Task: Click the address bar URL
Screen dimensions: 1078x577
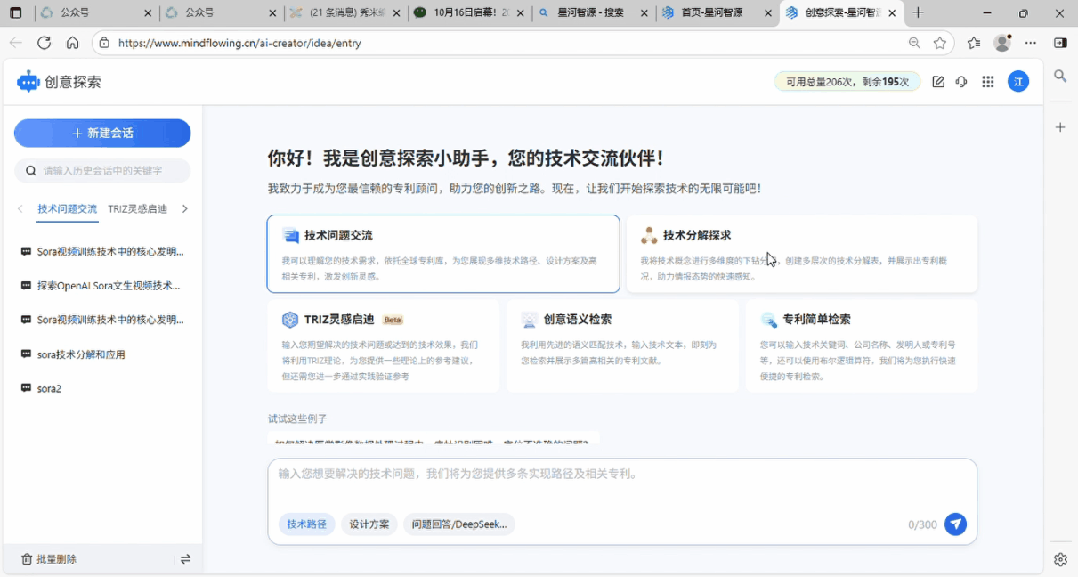Action: (239, 43)
